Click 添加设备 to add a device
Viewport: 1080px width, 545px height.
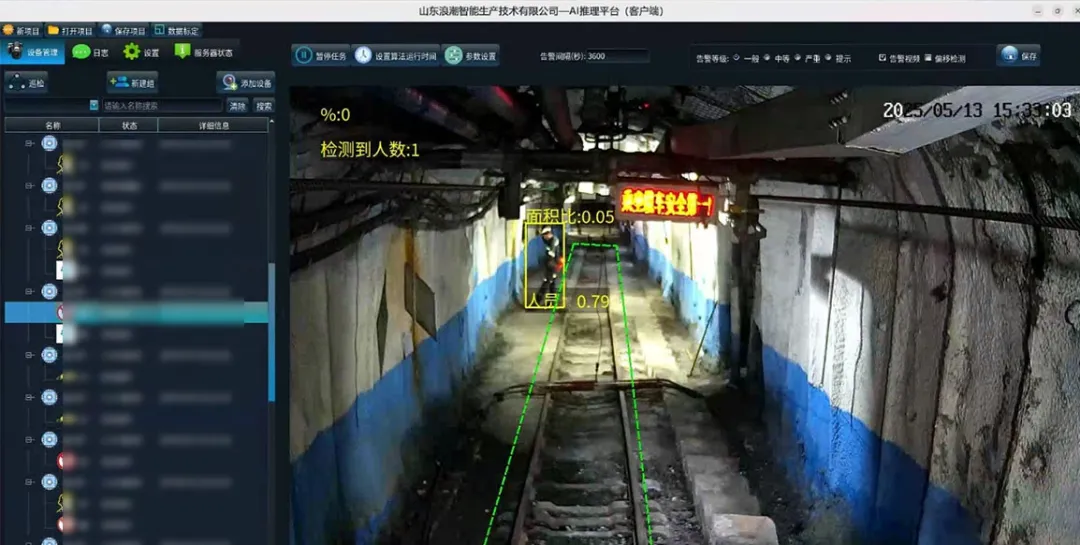click(x=246, y=83)
